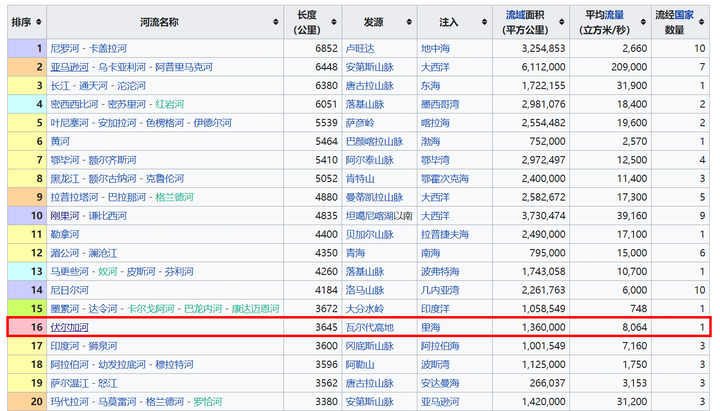Sort table by the 排序 rank column arrows
The image size is (720, 411).
coord(39,22)
